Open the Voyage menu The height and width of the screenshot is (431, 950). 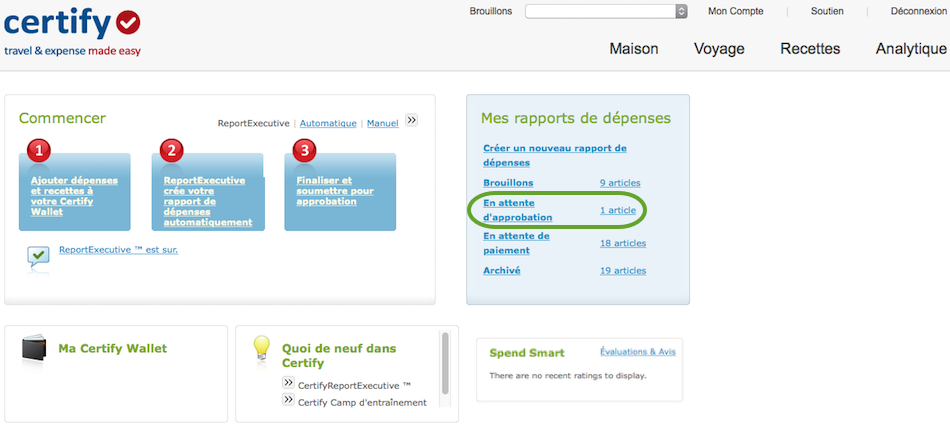(x=719, y=49)
